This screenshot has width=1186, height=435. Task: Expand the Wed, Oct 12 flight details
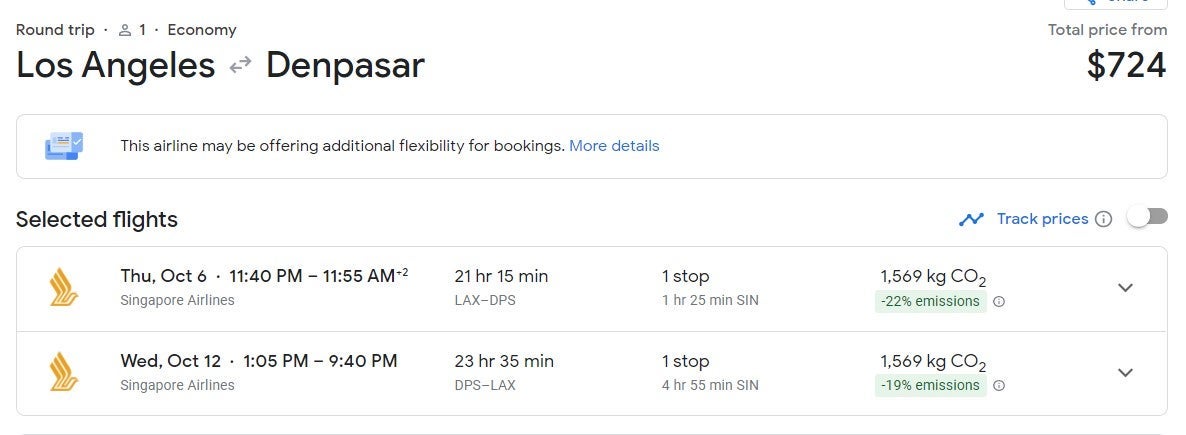pyautogui.click(x=1125, y=372)
